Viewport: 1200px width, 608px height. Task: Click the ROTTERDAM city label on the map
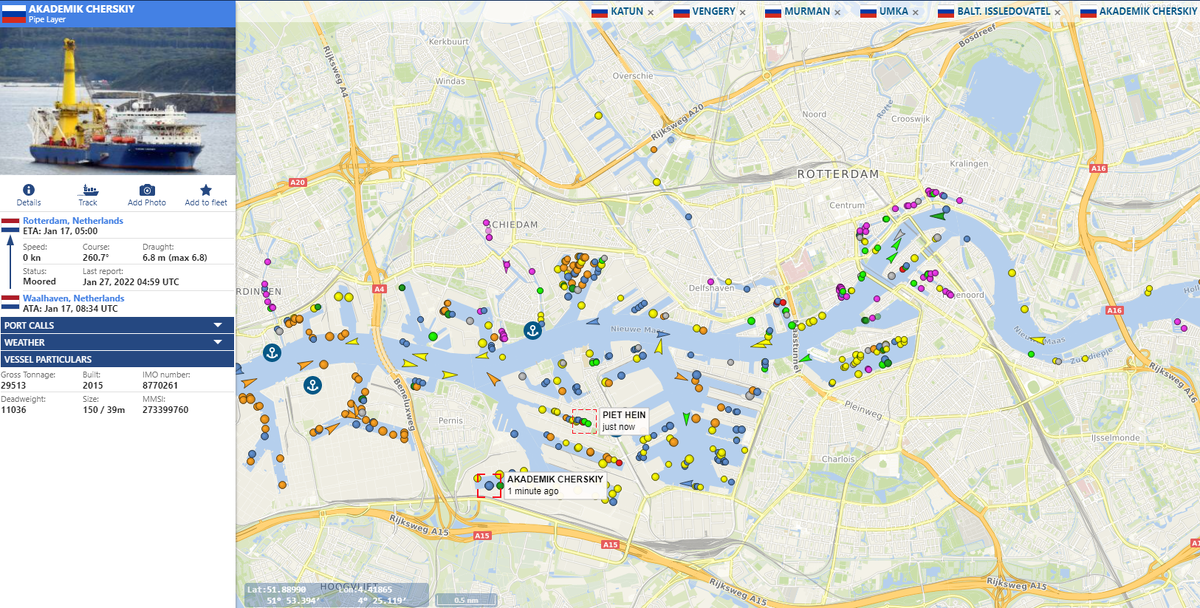[837, 174]
